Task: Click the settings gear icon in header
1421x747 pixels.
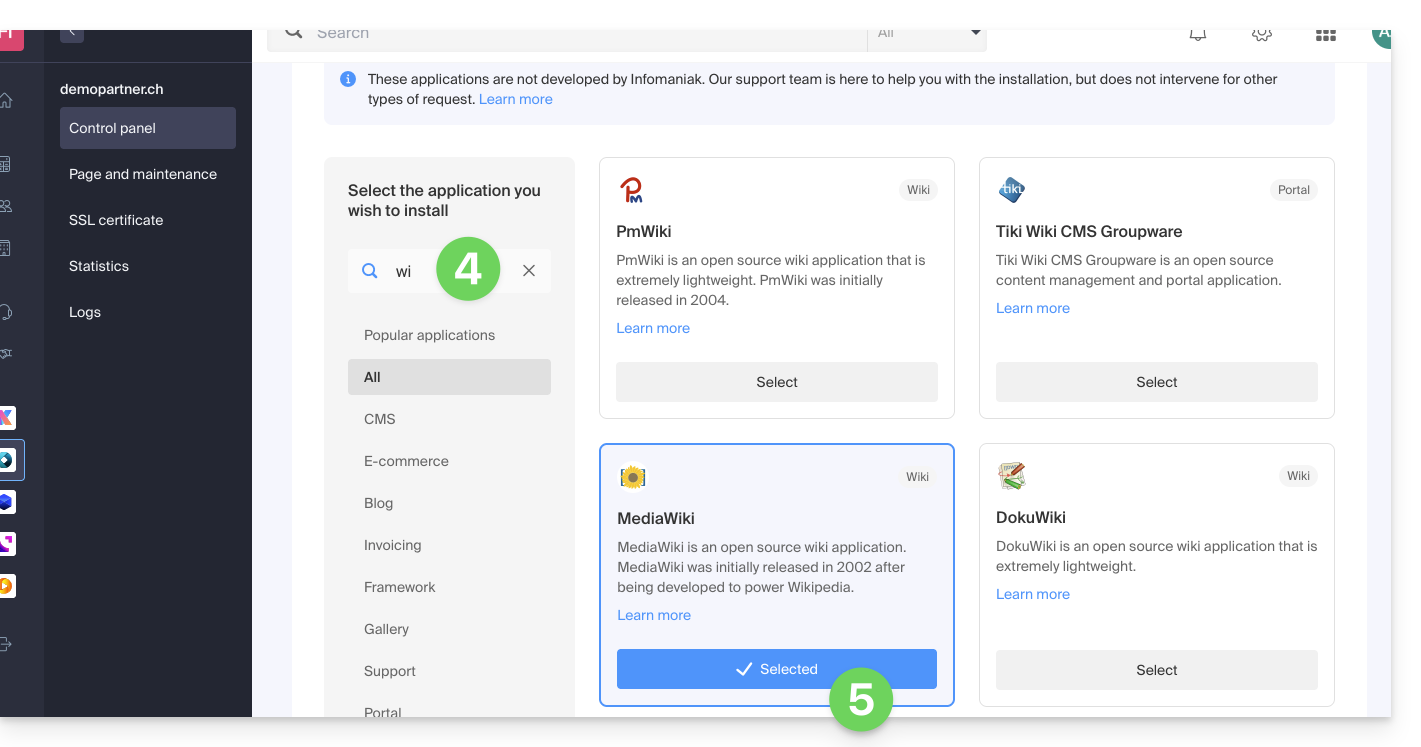Action: coord(1261,34)
